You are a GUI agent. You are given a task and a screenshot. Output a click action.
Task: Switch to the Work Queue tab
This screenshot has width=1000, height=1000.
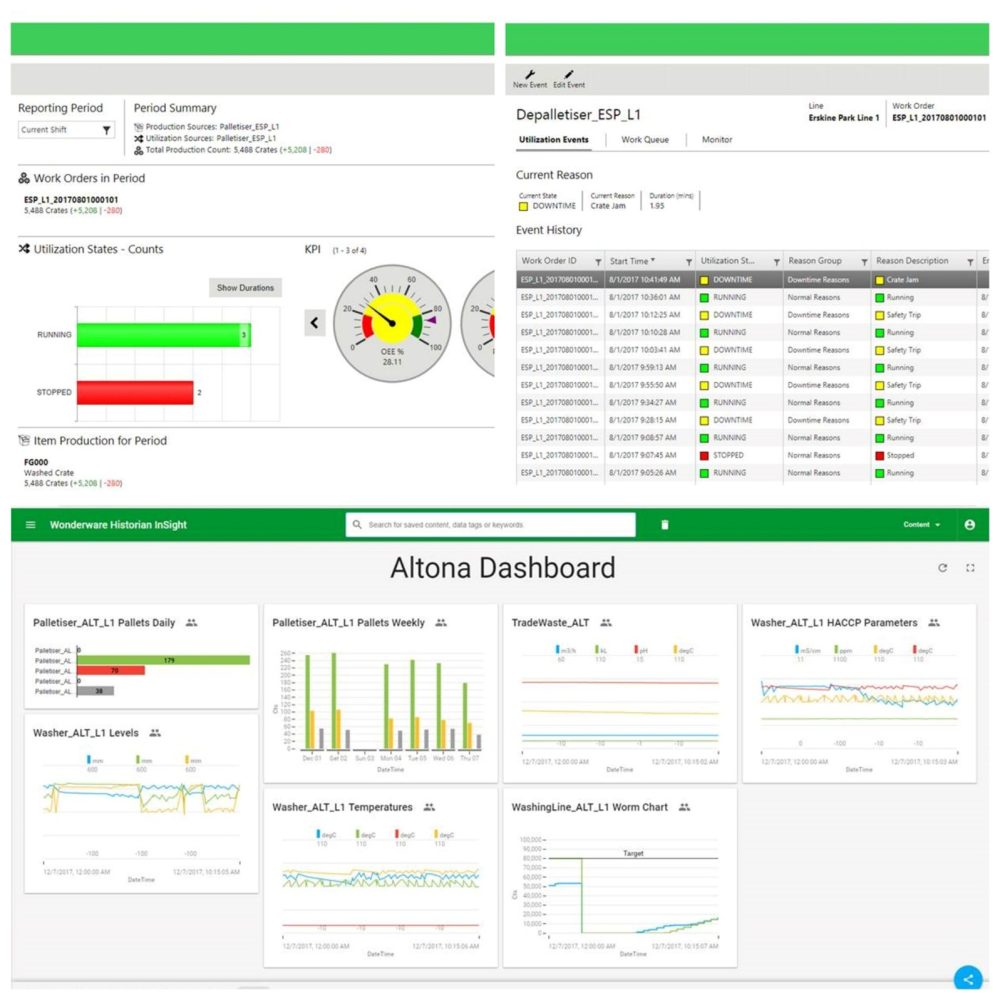pyautogui.click(x=645, y=140)
